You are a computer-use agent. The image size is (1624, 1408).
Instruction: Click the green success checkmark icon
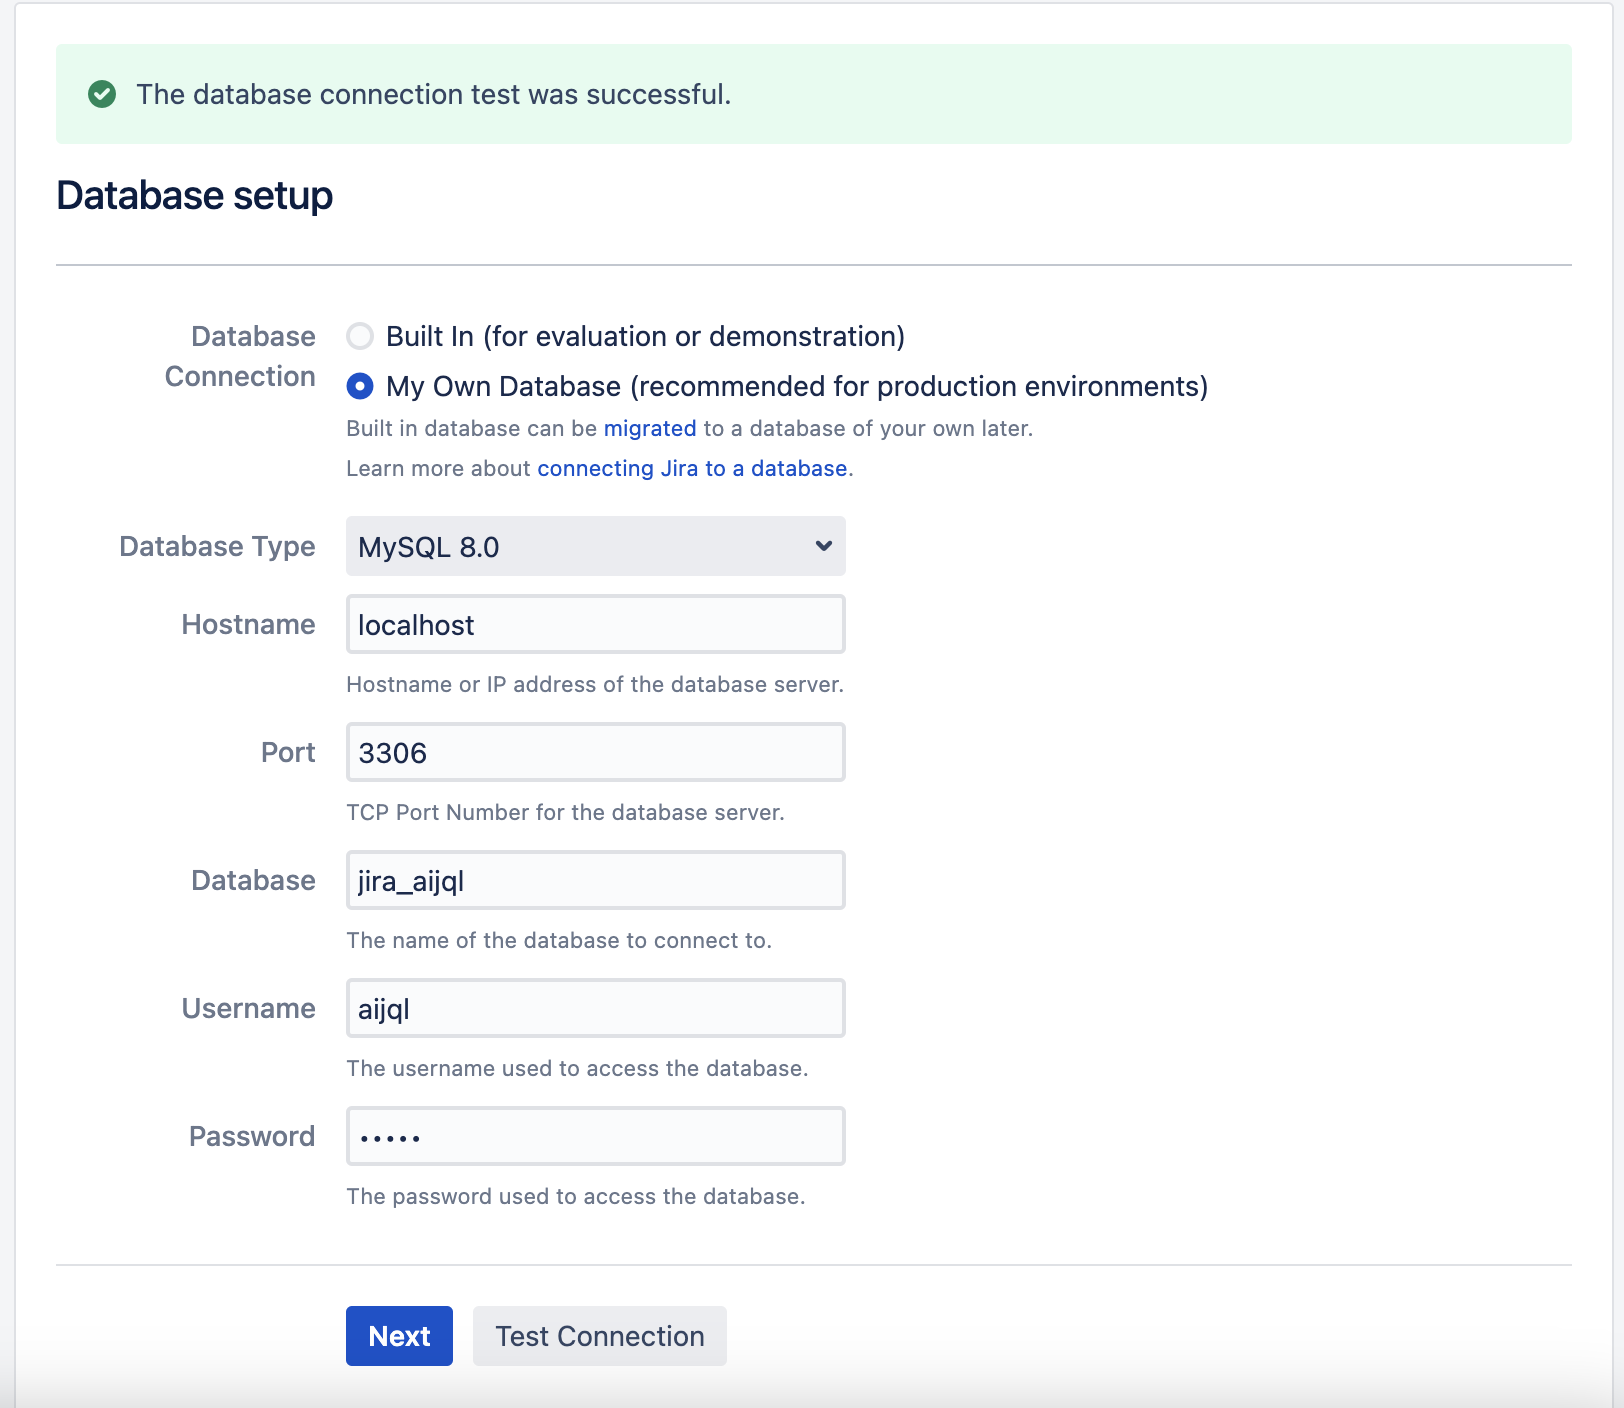(102, 94)
